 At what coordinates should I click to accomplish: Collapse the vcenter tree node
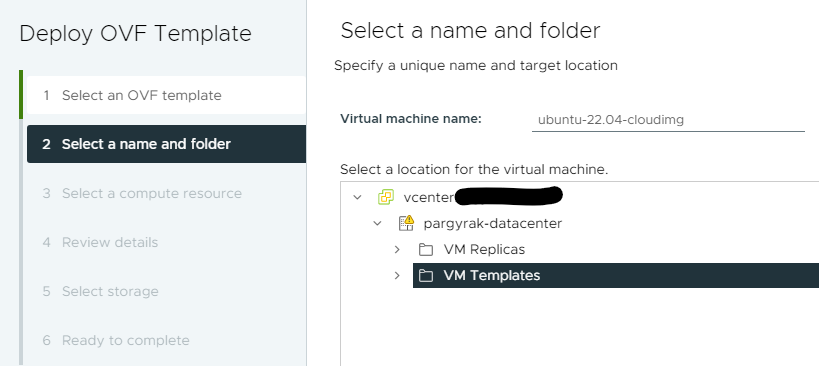[x=357, y=197]
